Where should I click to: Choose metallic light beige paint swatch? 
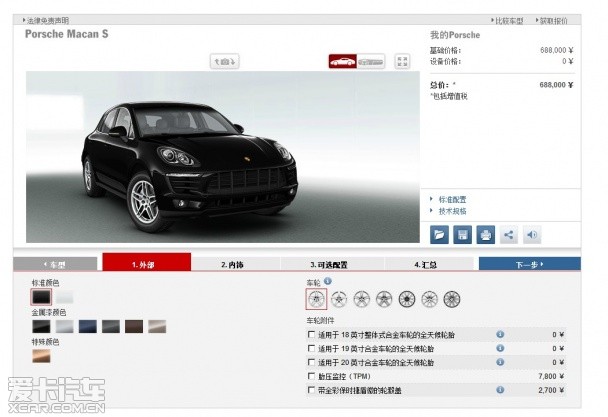pyautogui.click(x=157, y=326)
